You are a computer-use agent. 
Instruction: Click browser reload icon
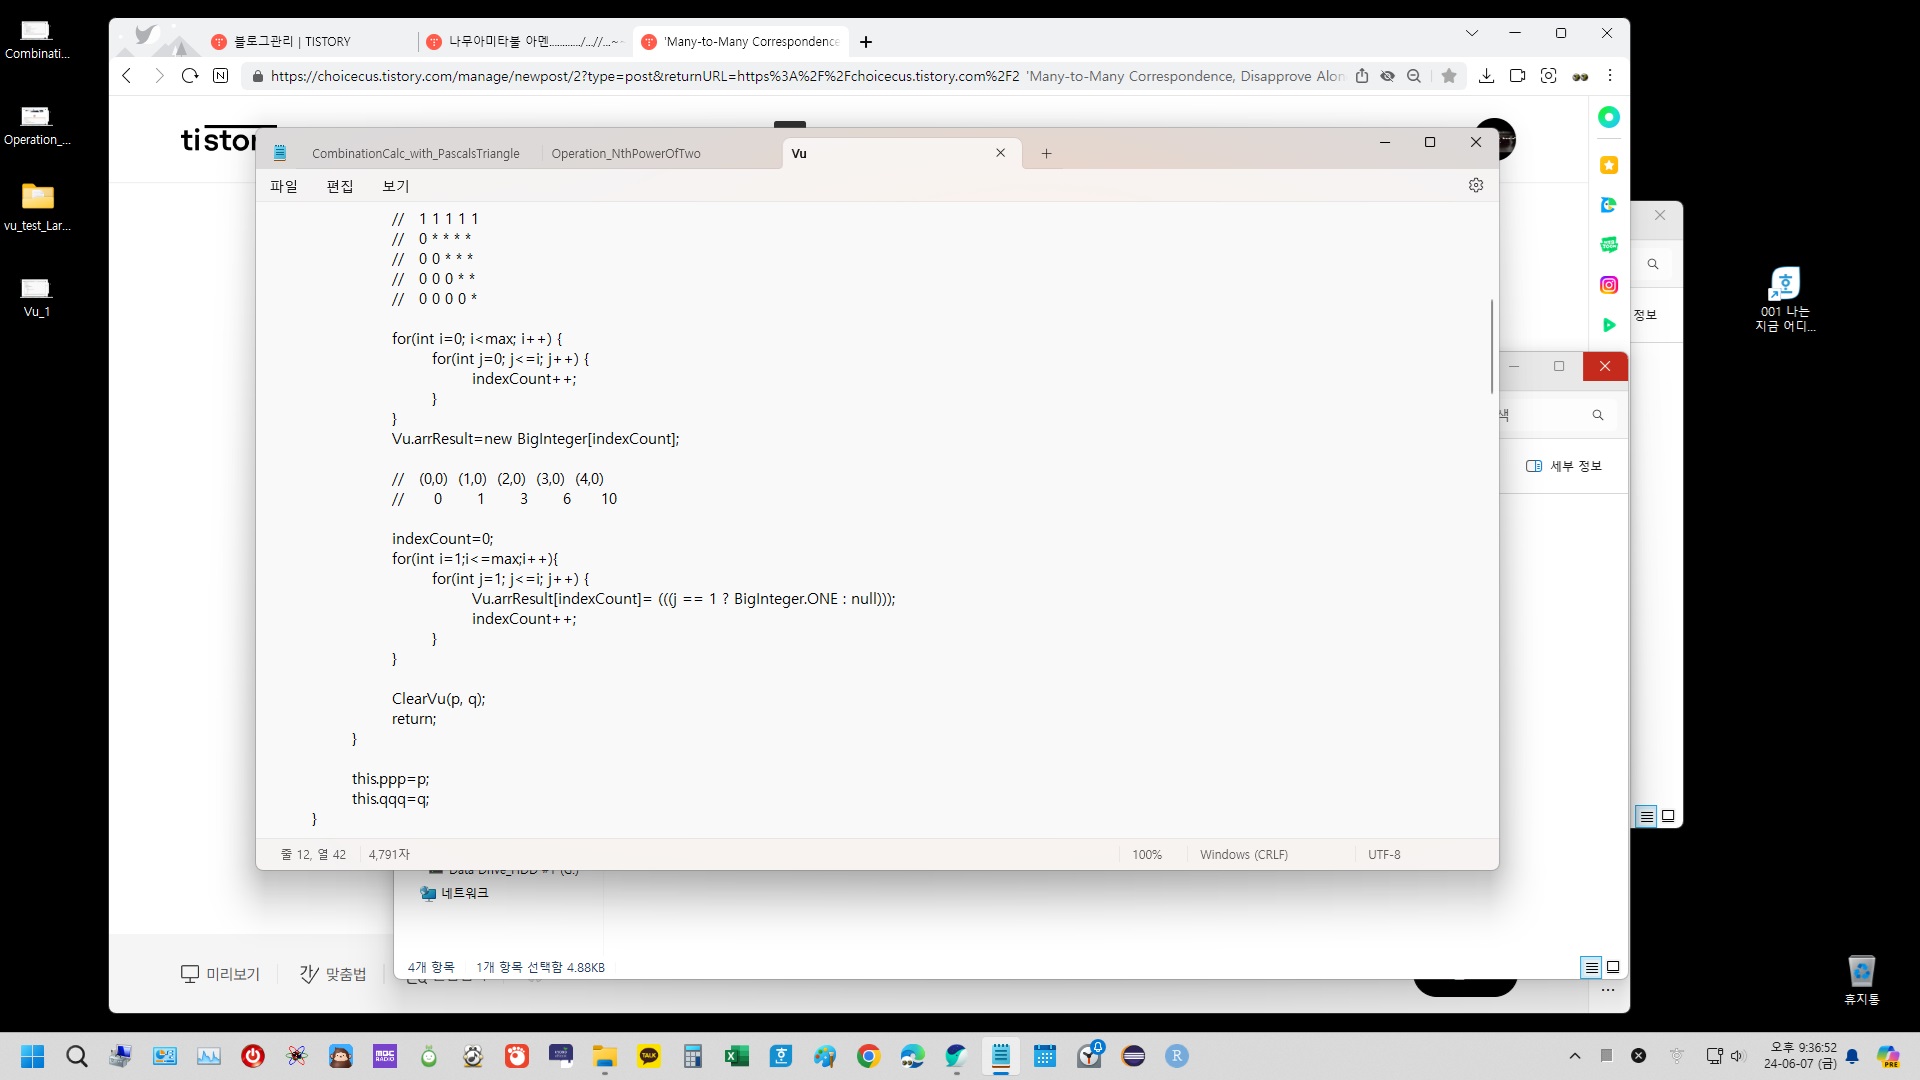click(x=190, y=76)
